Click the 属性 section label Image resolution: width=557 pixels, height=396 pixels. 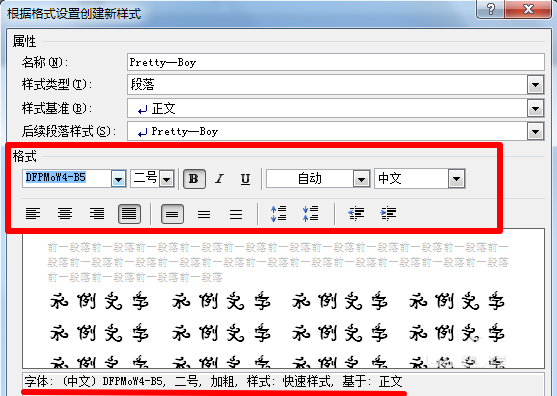tap(25, 42)
